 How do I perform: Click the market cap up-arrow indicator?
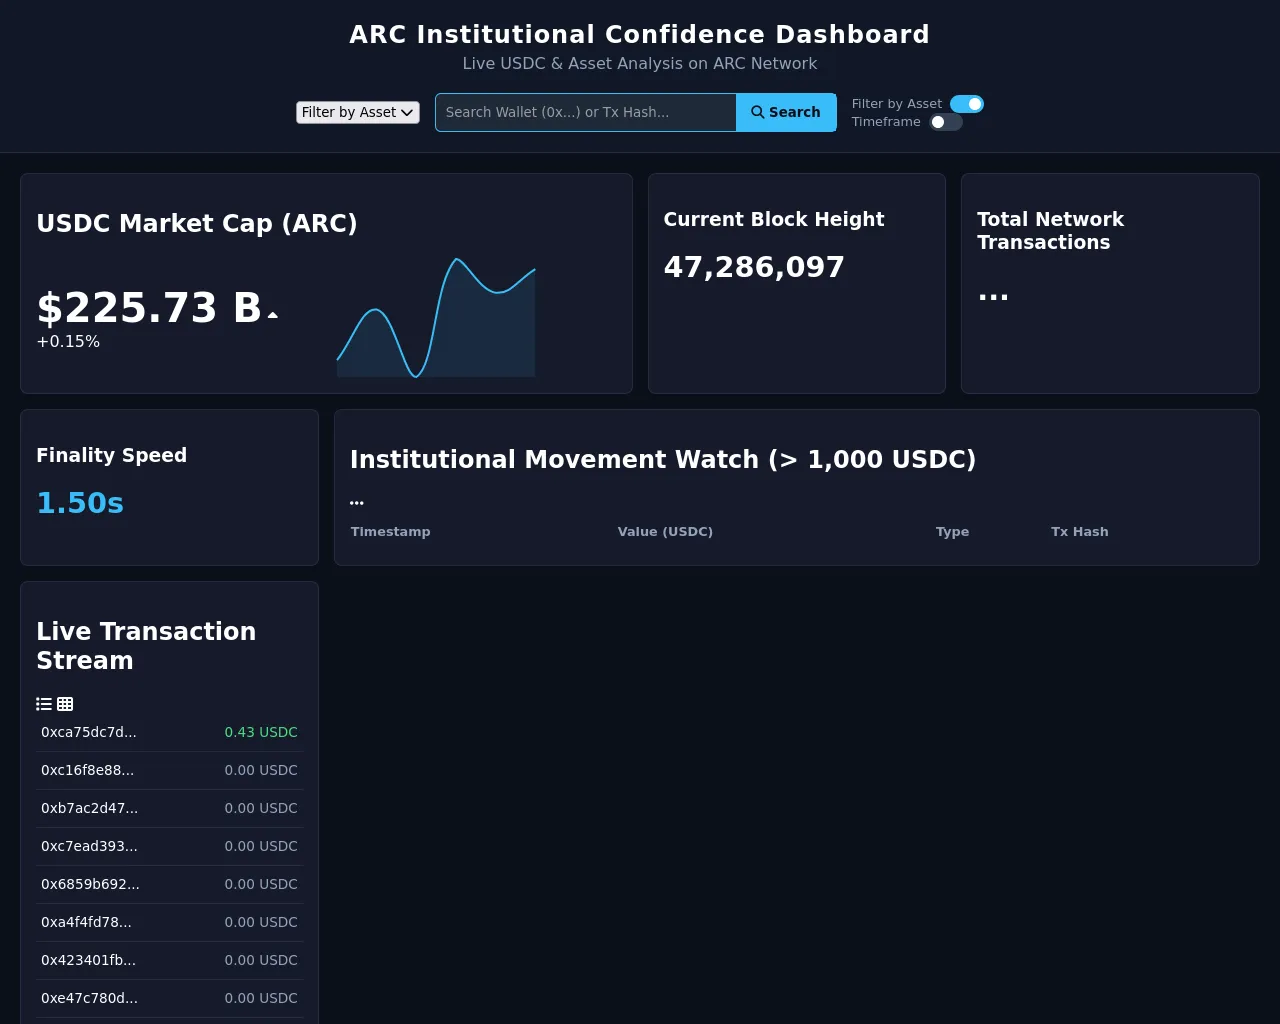[x=272, y=315]
